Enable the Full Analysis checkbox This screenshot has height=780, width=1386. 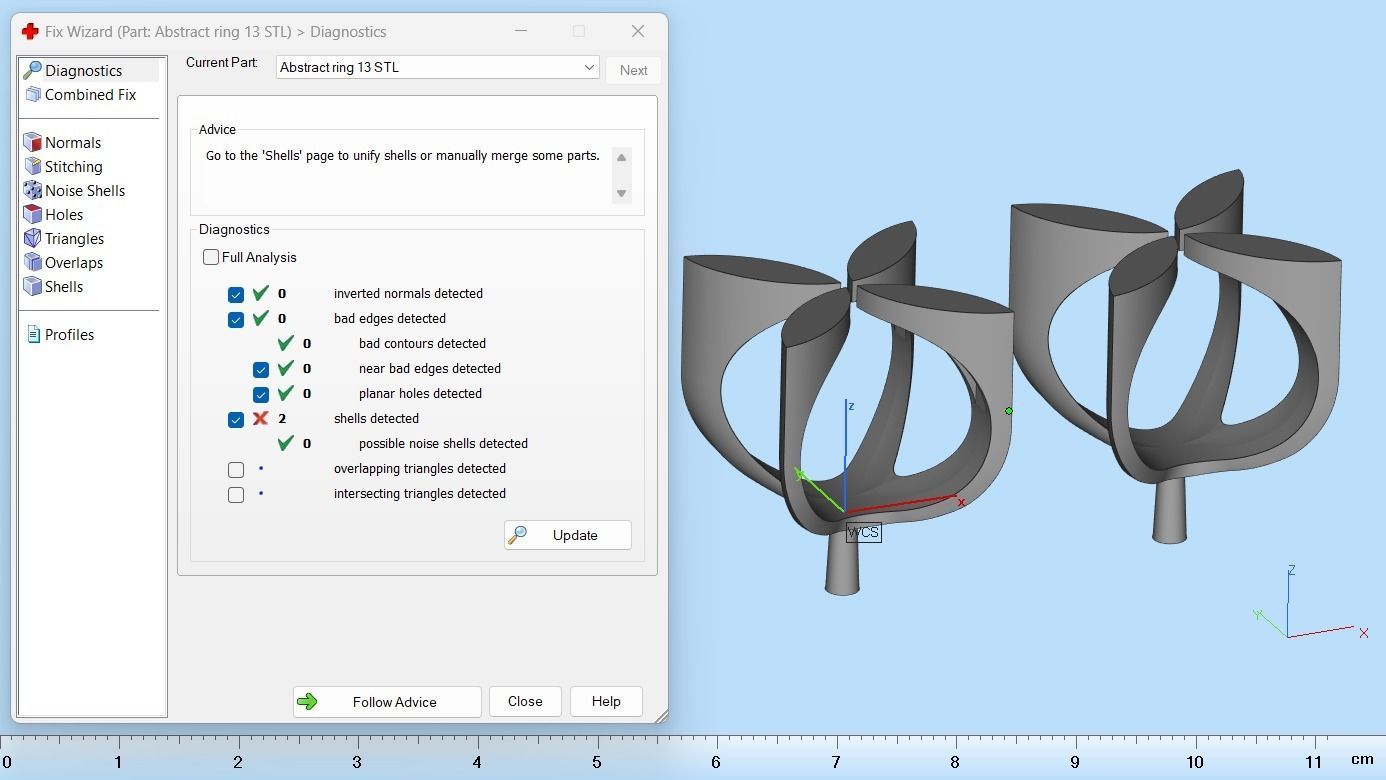[x=211, y=257]
